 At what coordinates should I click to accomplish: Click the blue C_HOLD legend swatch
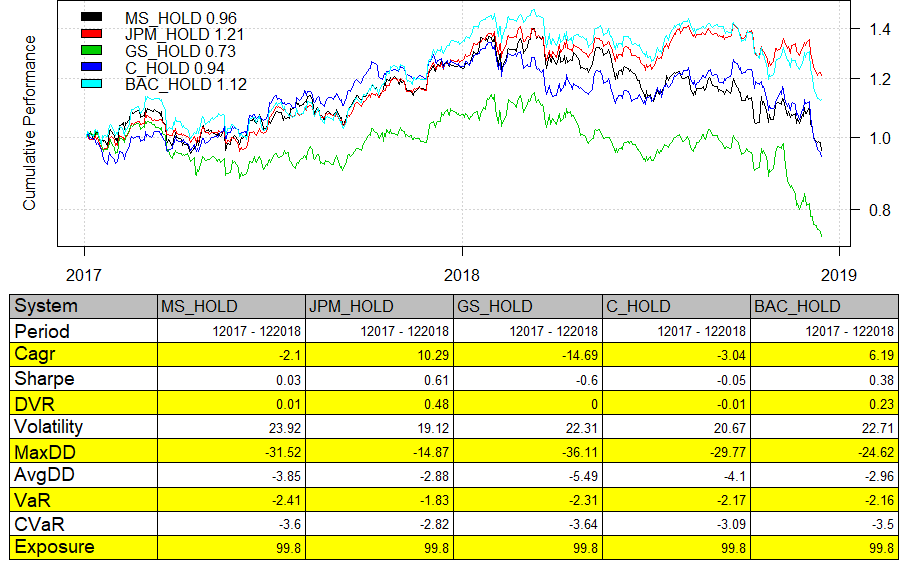[x=91, y=67]
